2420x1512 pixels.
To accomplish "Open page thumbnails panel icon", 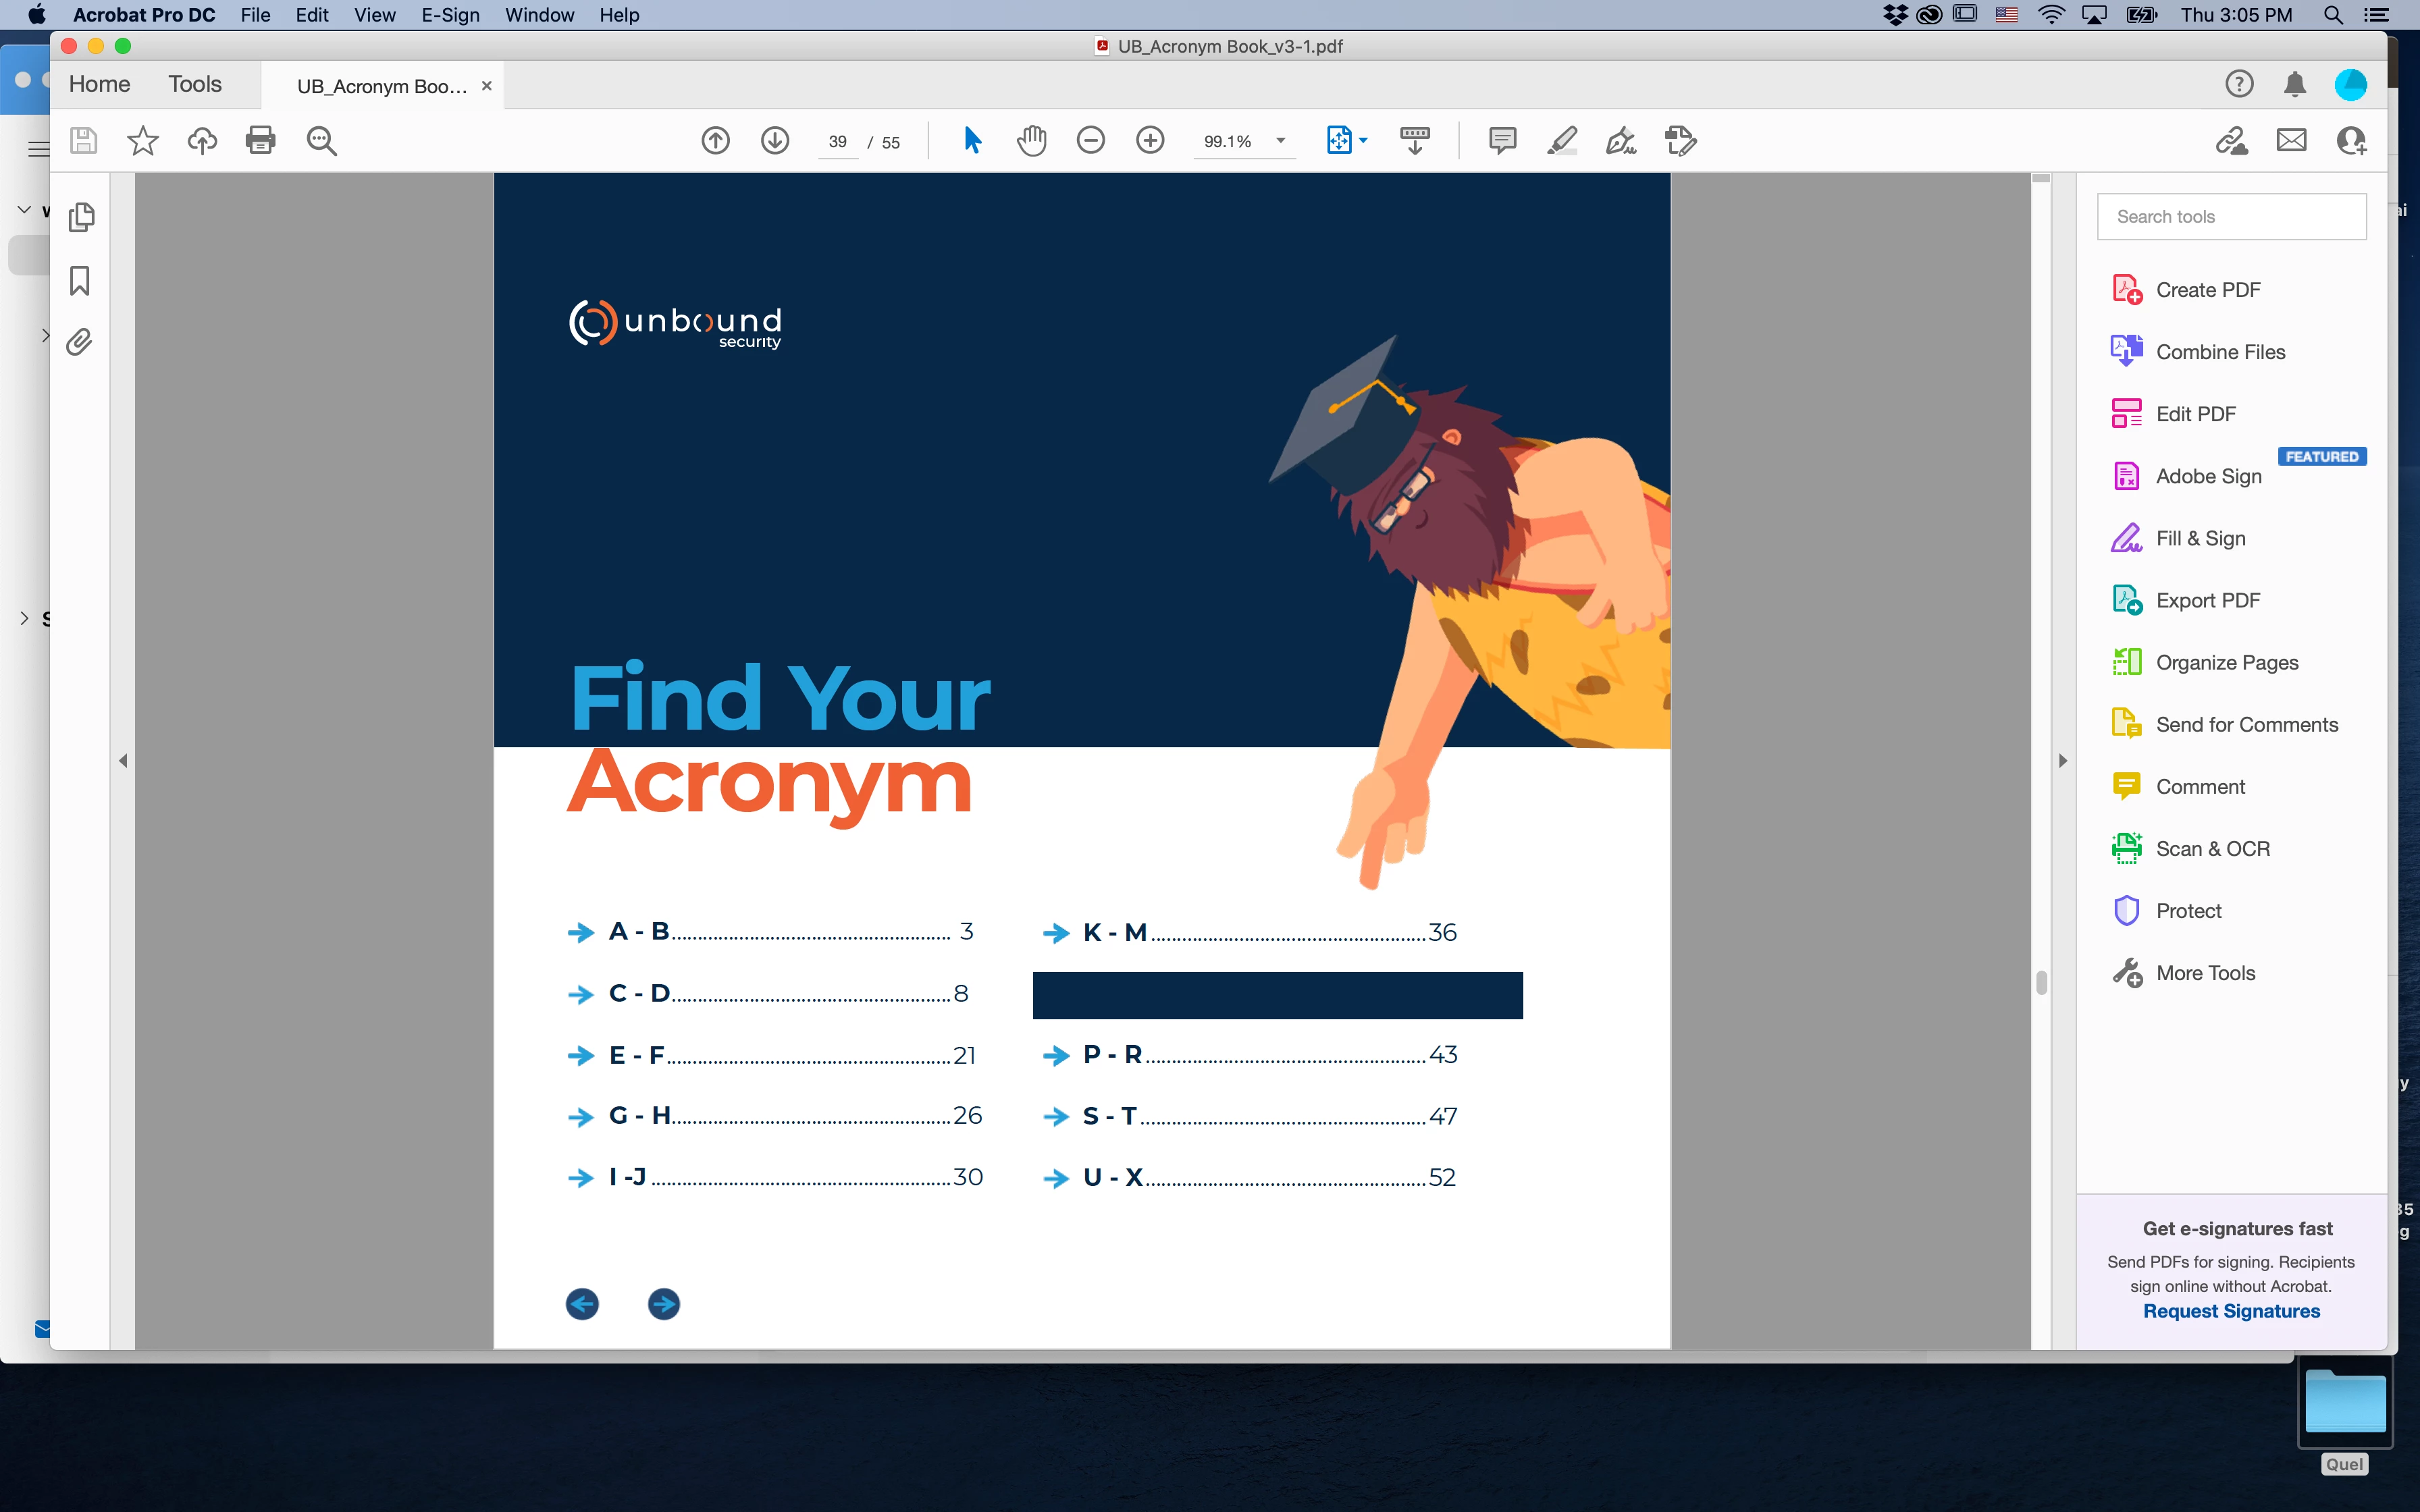I will 81,217.
